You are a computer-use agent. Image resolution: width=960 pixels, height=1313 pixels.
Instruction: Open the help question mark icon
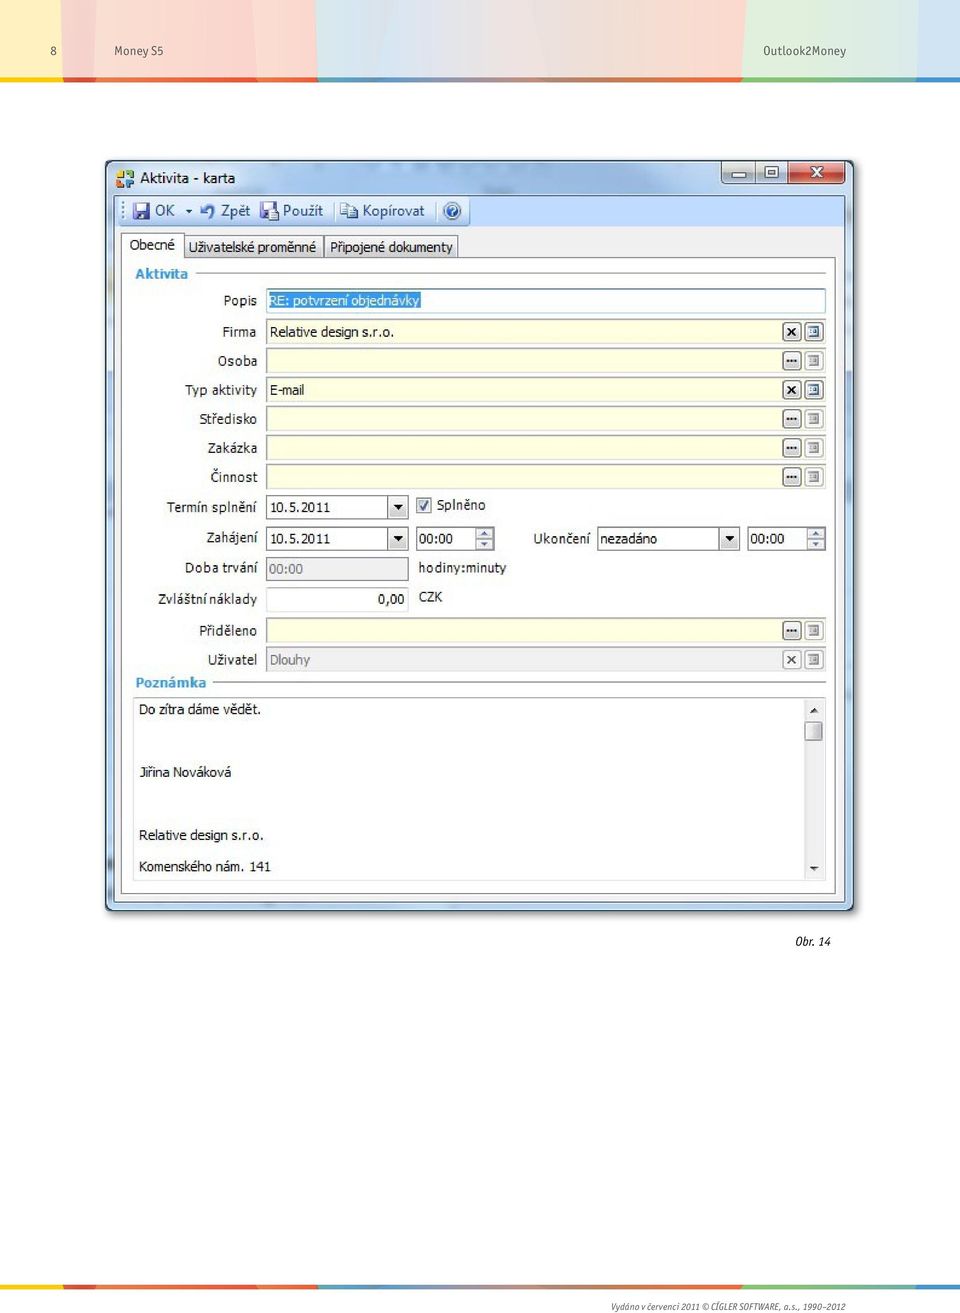click(452, 211)
